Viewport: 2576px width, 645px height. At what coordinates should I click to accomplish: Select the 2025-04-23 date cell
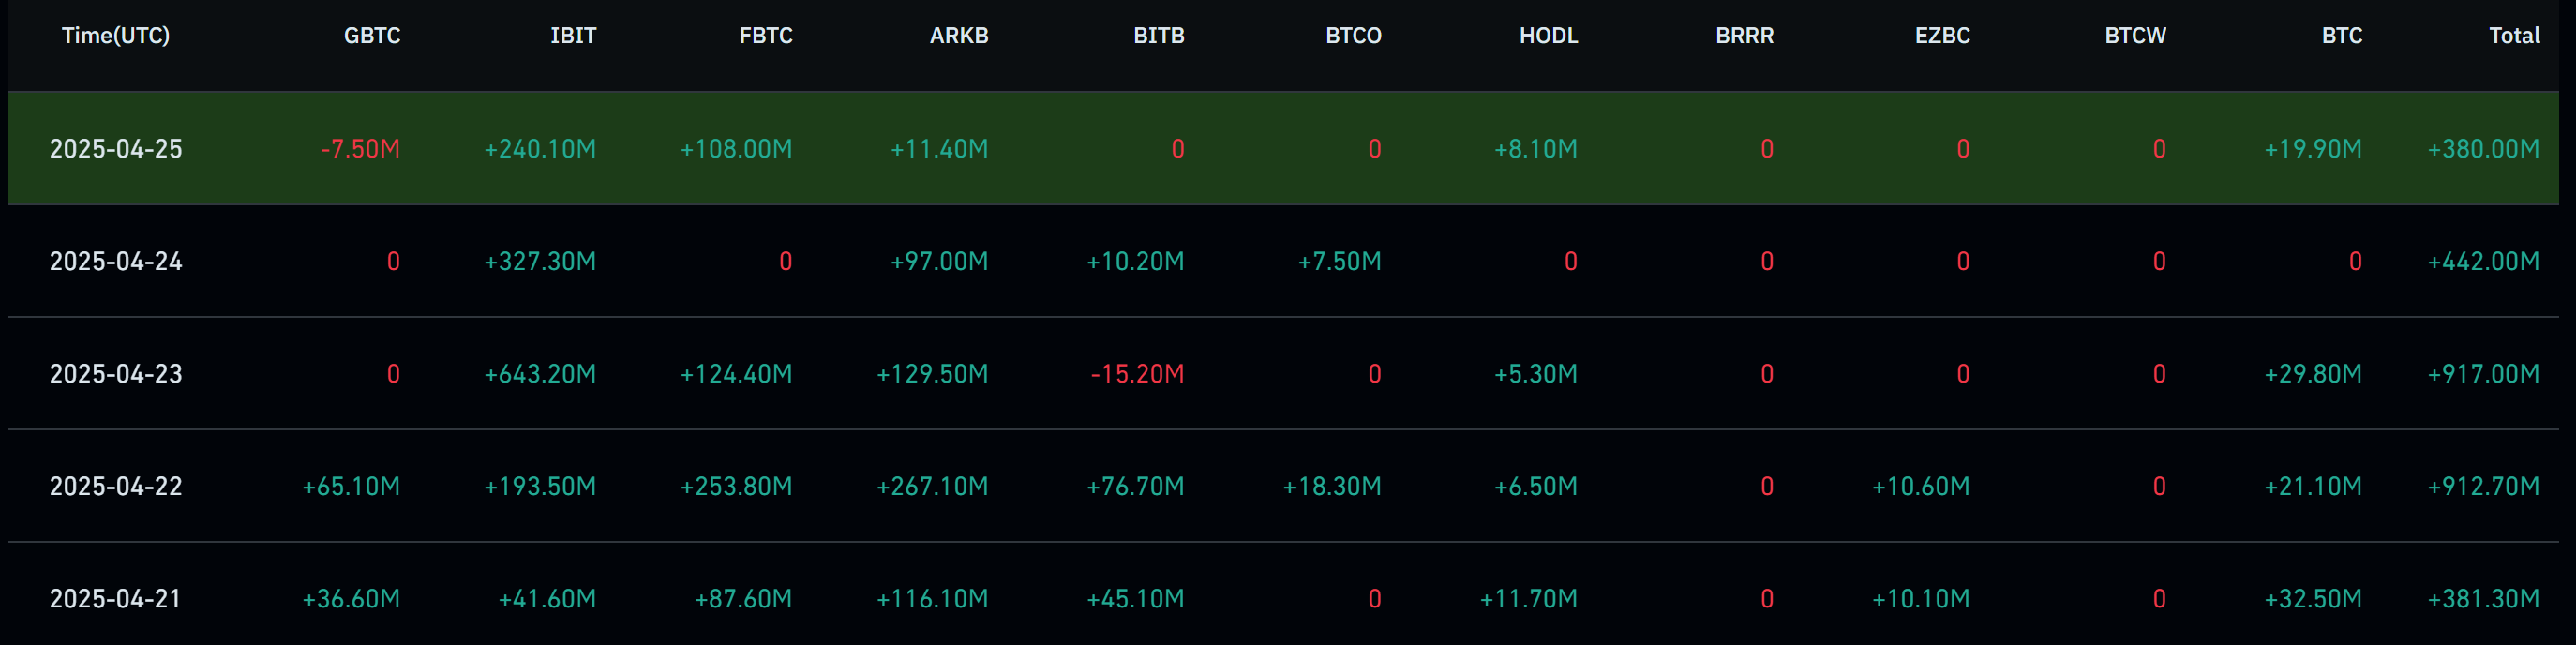pyautogui.click(x=116, y=374)
